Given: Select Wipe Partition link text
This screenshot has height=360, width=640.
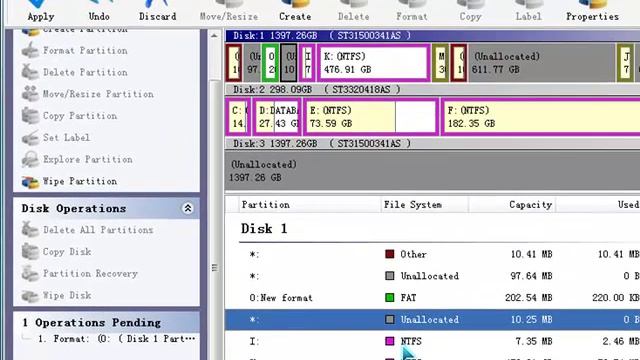Looking at the screenshot, I should click(80, 181).
